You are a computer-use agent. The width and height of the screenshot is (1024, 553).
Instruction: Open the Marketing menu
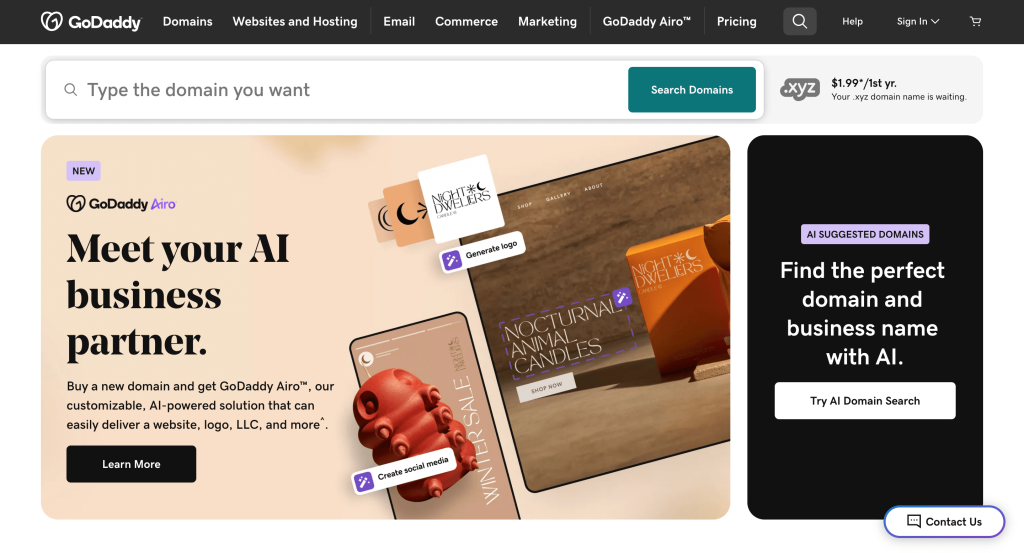pyautogui.click(x=547, y=22)
